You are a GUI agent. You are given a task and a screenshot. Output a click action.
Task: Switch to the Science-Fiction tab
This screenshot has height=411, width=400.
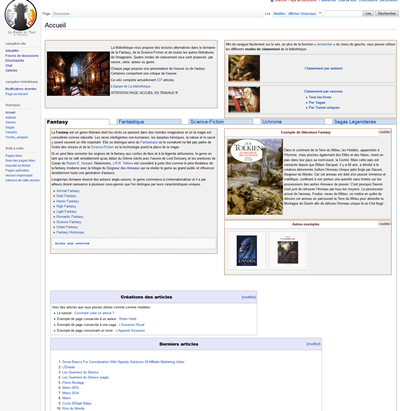click(220, 122)
